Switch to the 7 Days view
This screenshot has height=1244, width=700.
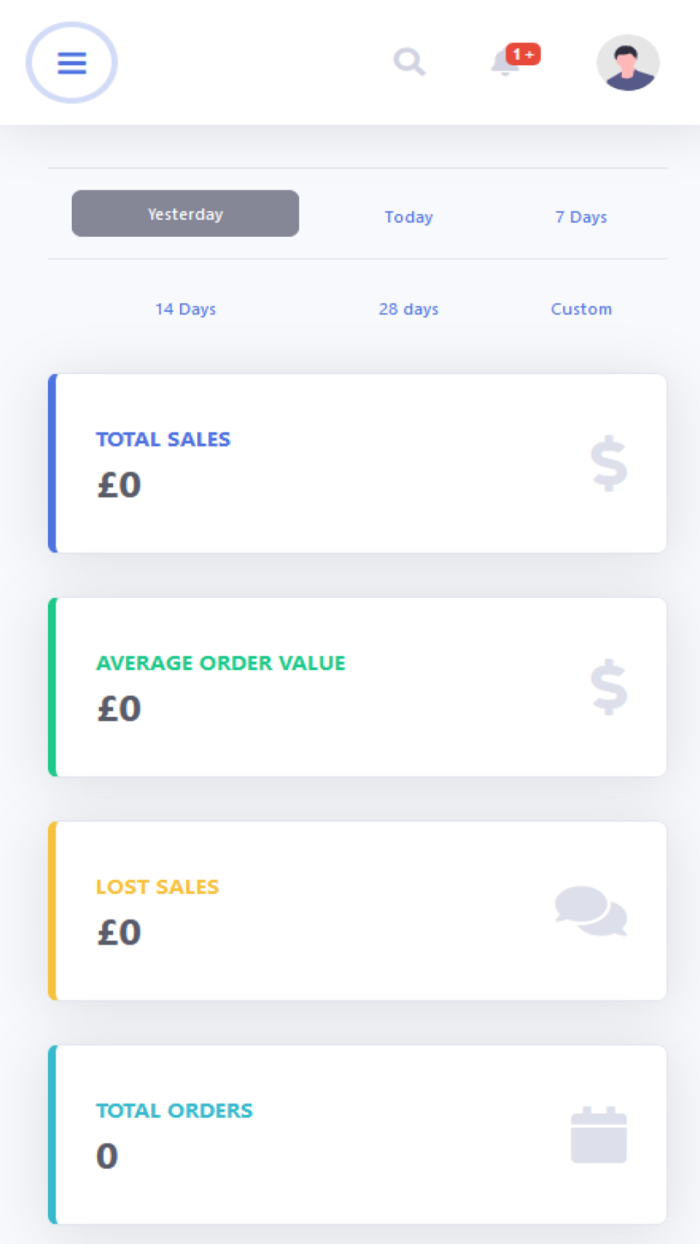581,217
